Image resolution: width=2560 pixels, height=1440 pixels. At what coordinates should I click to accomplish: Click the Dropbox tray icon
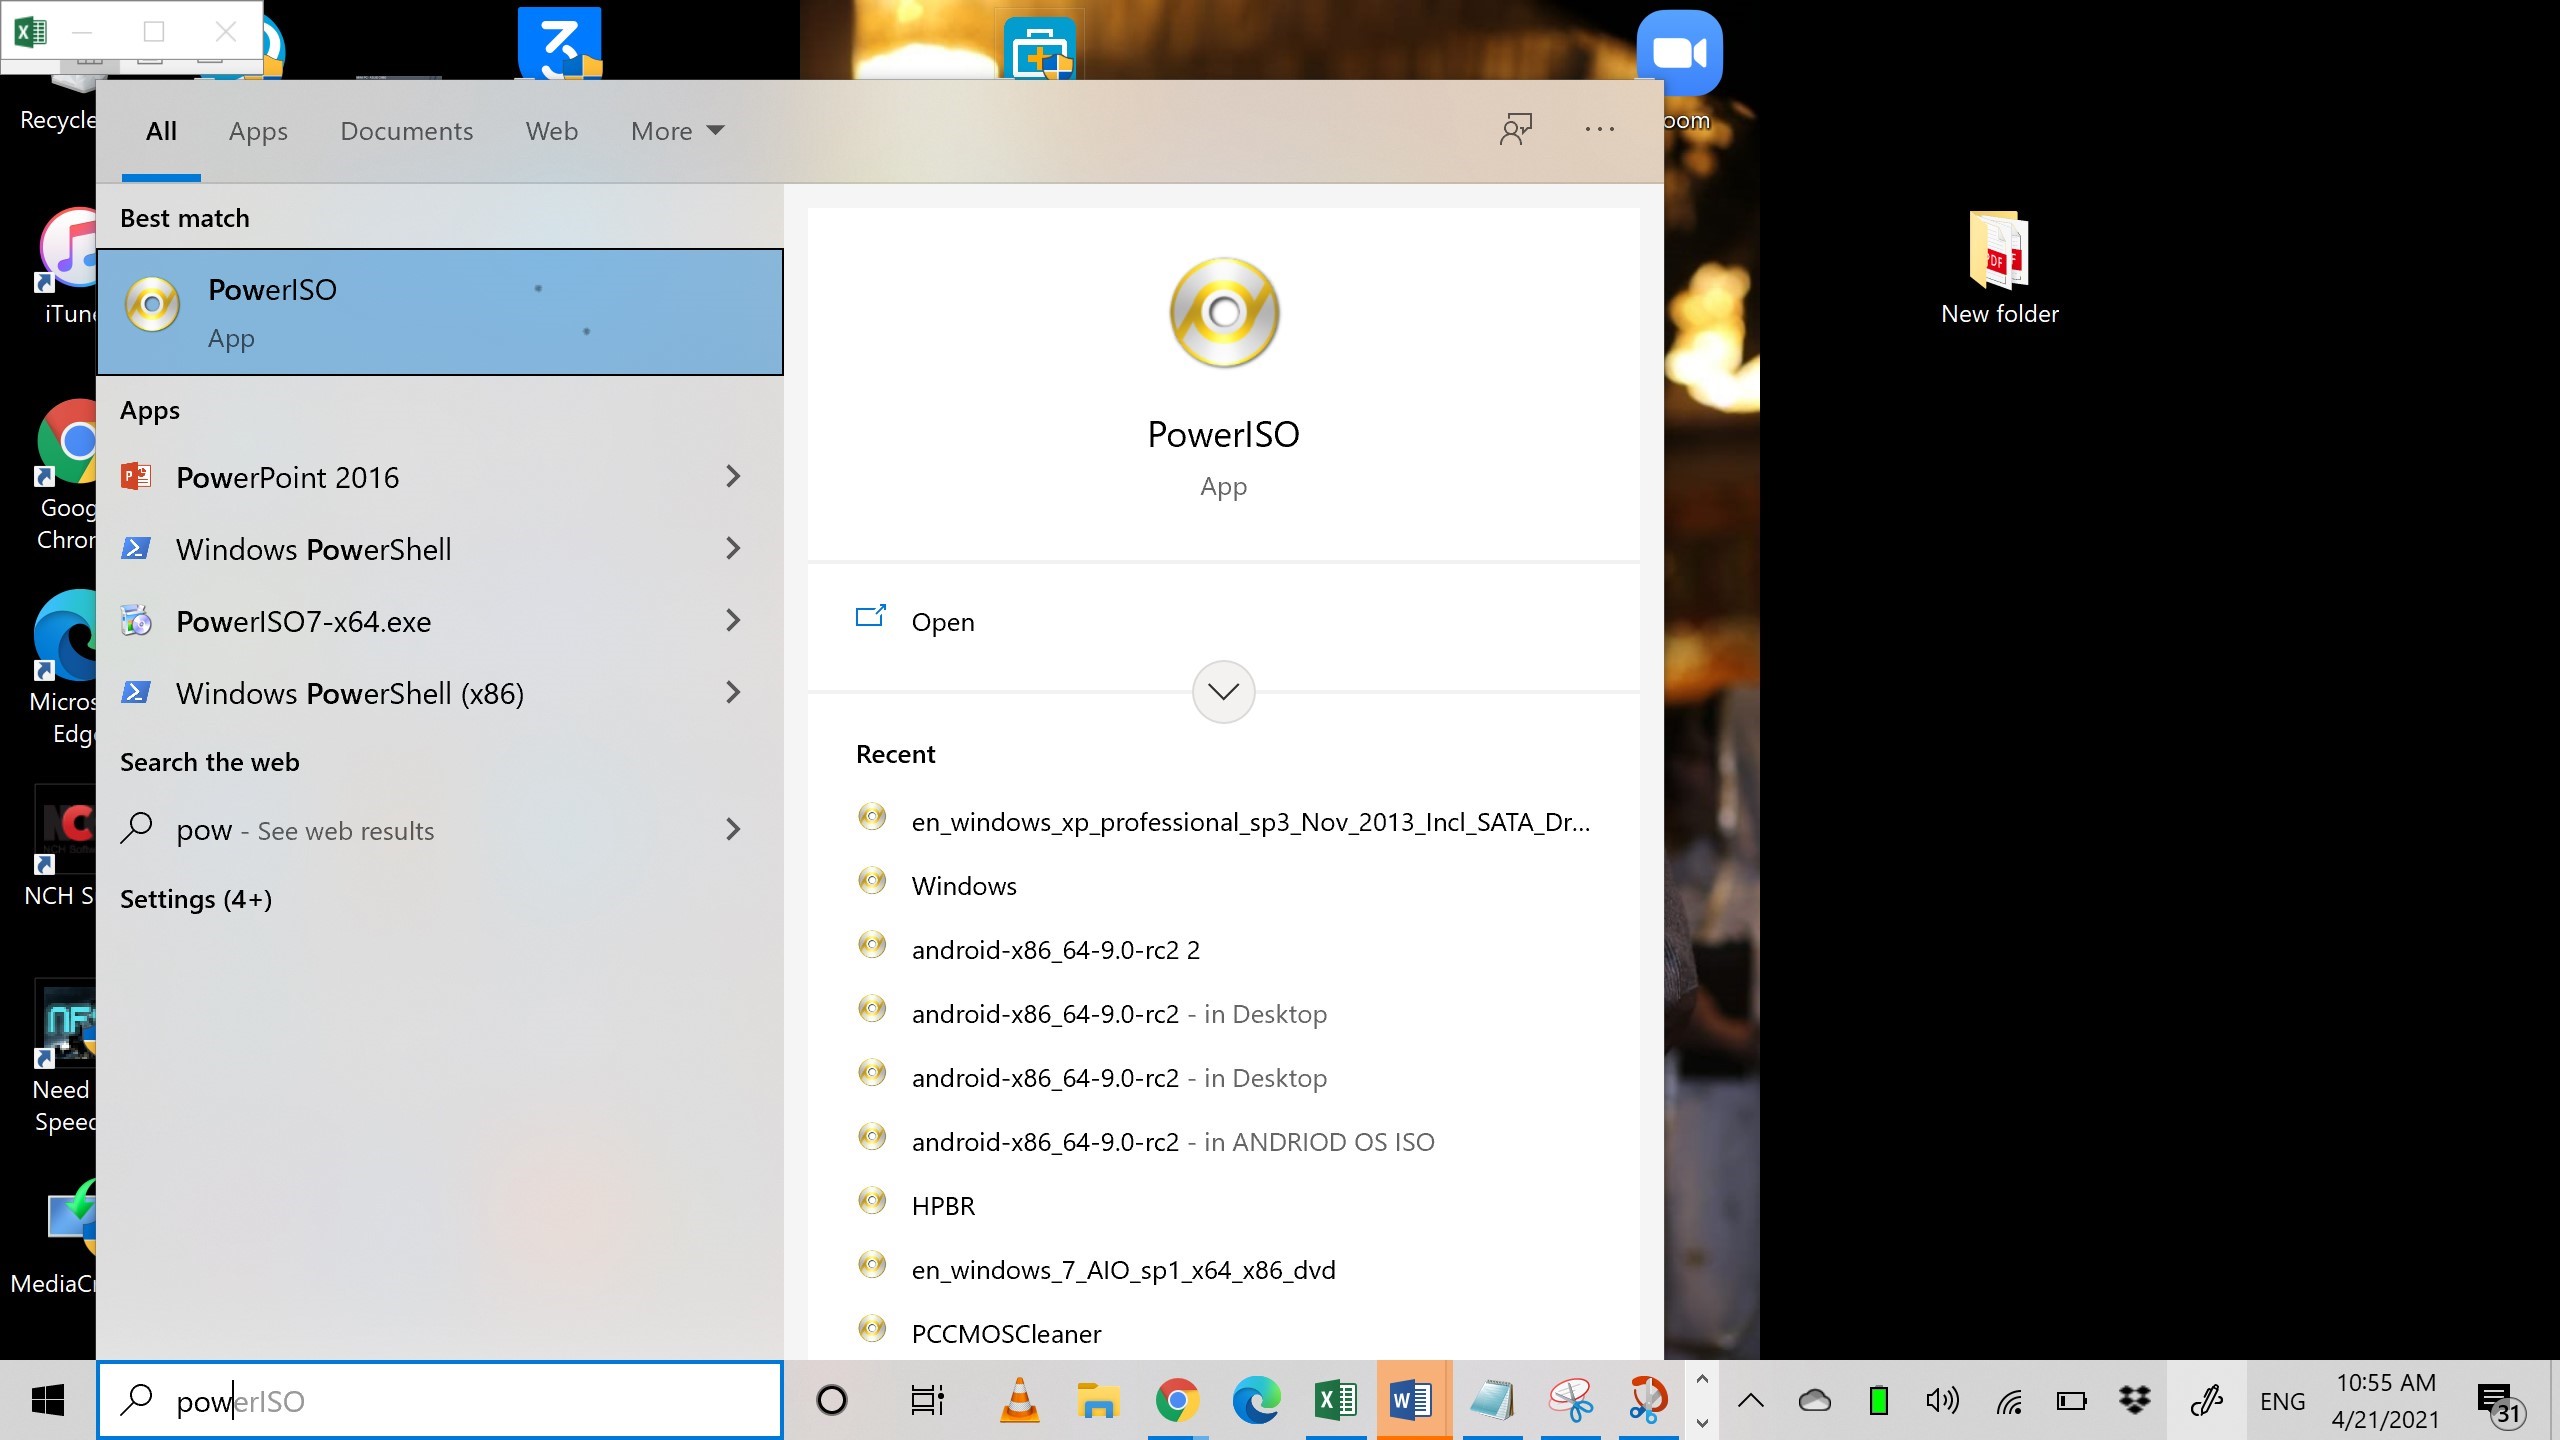pyautogui.click(x=2134, y=1400)
